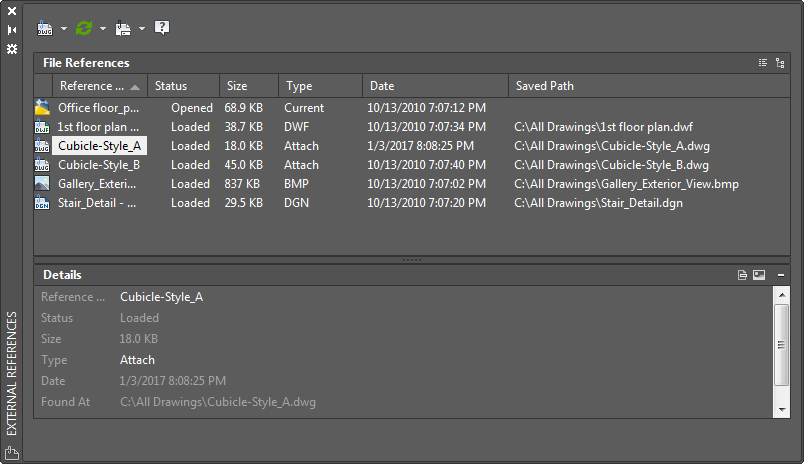Sort list by the Saved Path column

pyautogui.click(x=545, y=86)
